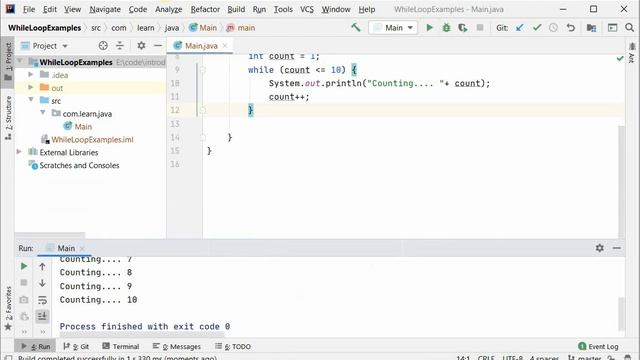The width and height of the screenshot is (640, 360).
Task: Expand the .idea folder
Action: 31,75
